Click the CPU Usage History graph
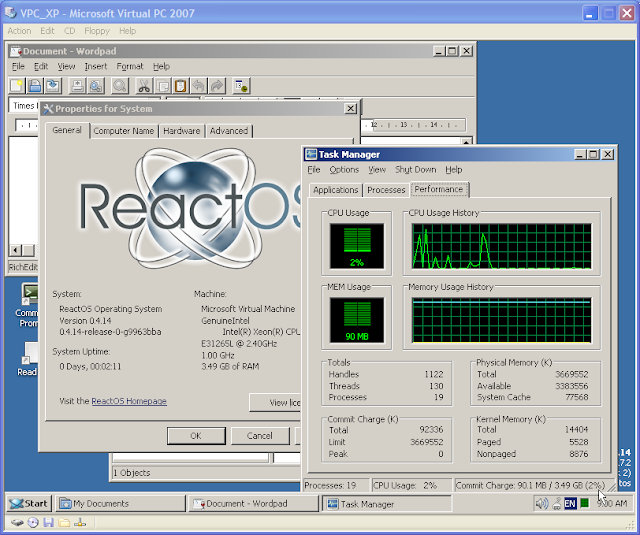 (x=502, y=246)
